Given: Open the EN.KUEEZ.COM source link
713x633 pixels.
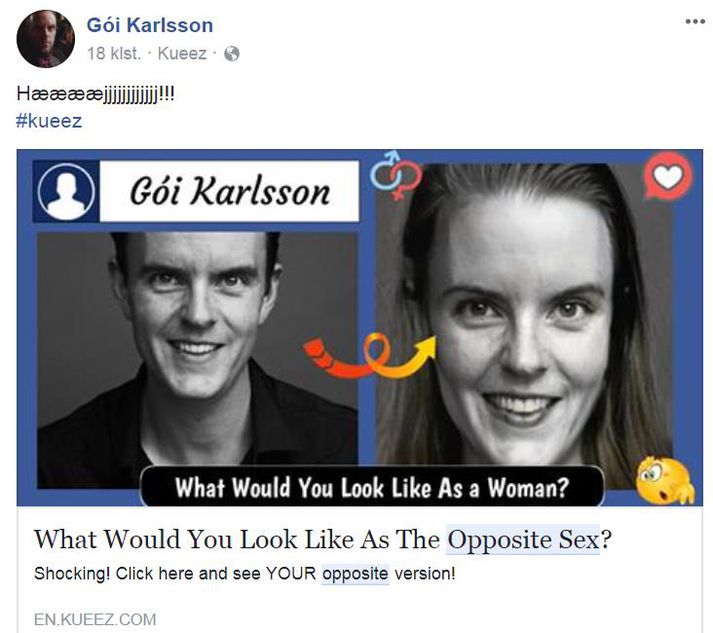Looking at the screenshot, I should pos(95,619).
